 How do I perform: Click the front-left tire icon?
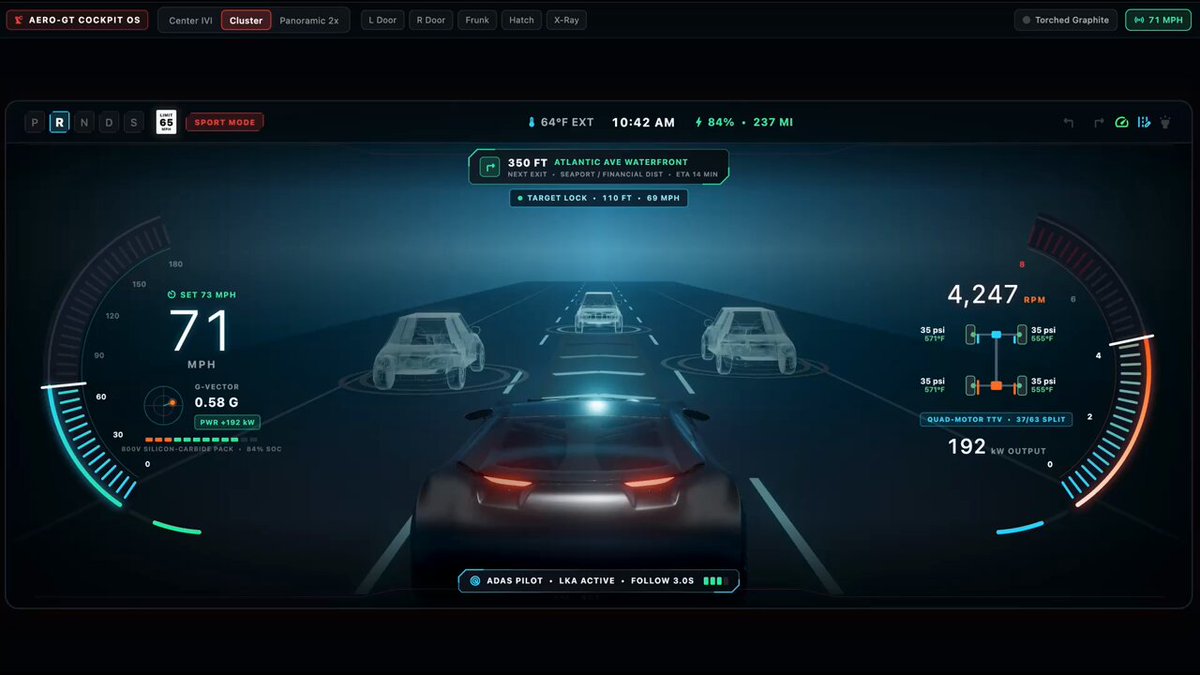970,334
